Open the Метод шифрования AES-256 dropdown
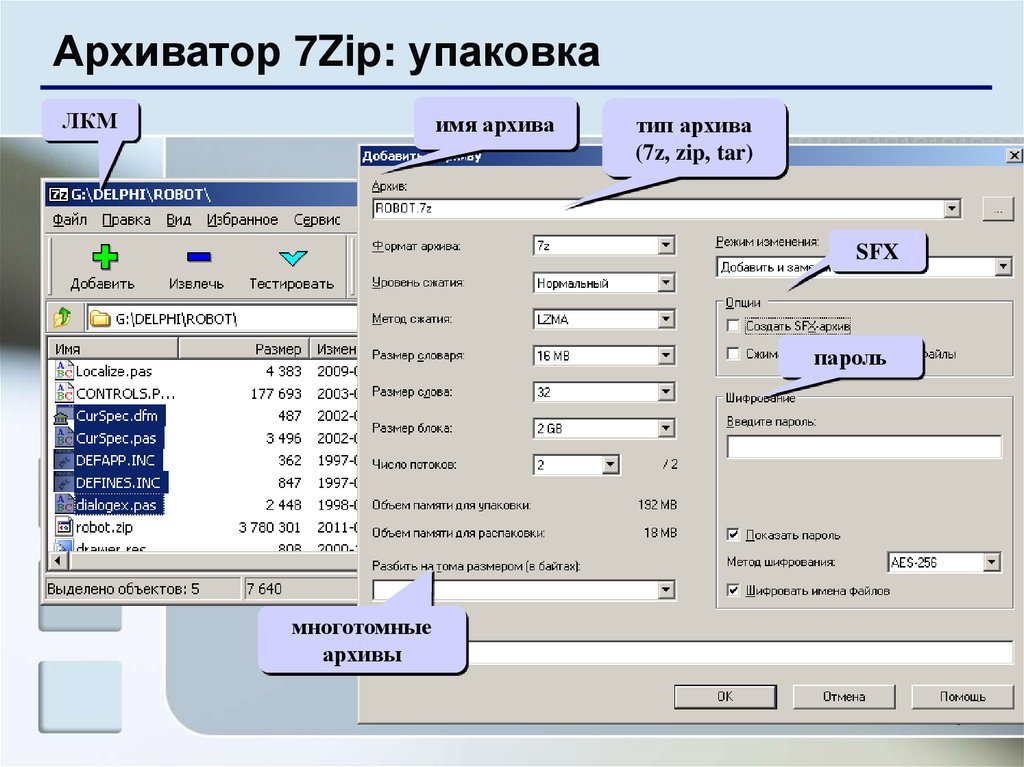This screenshot has height=767, width=1024. (x=992, y=562)
